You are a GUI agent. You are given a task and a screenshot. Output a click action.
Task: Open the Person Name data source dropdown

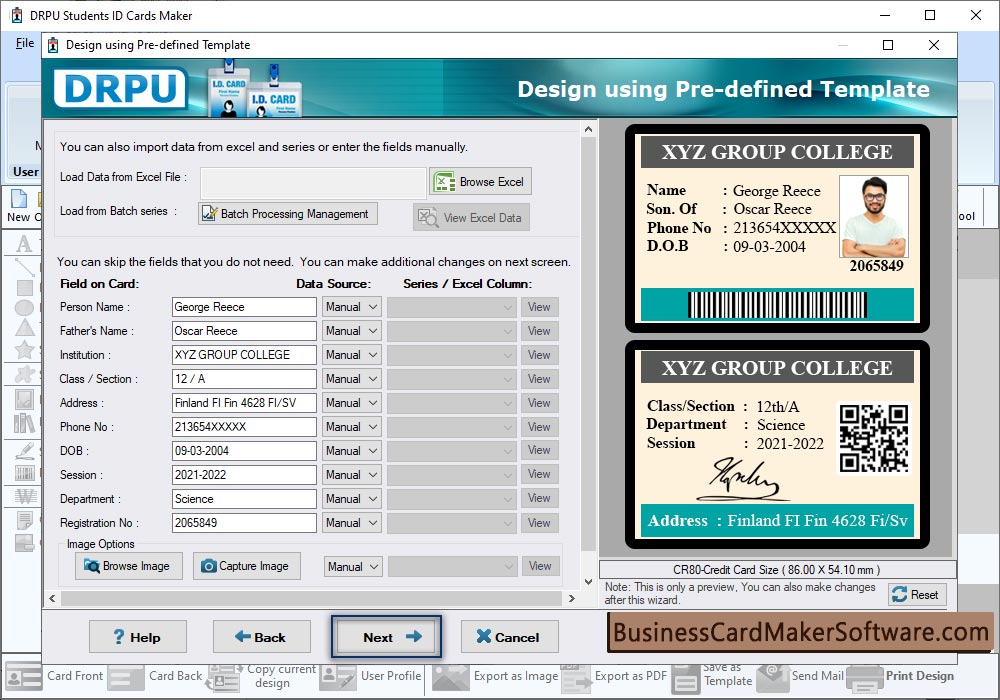pyautogui.click(x=352, y=307)
